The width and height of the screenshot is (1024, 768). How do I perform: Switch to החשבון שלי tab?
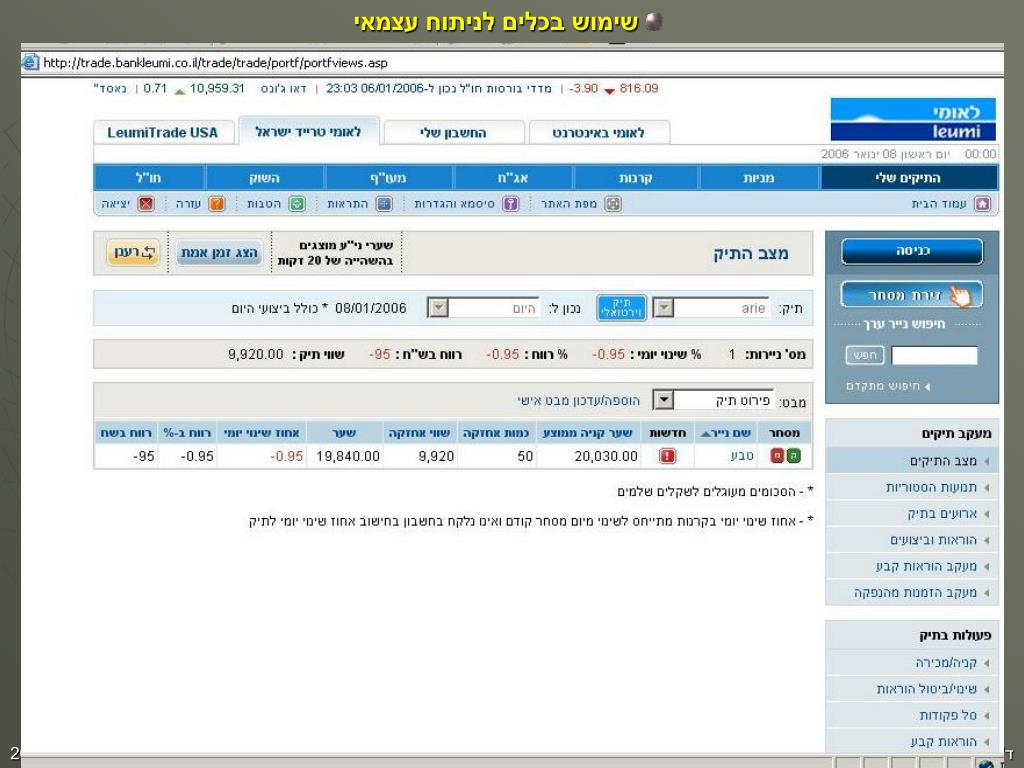point(453,133)
